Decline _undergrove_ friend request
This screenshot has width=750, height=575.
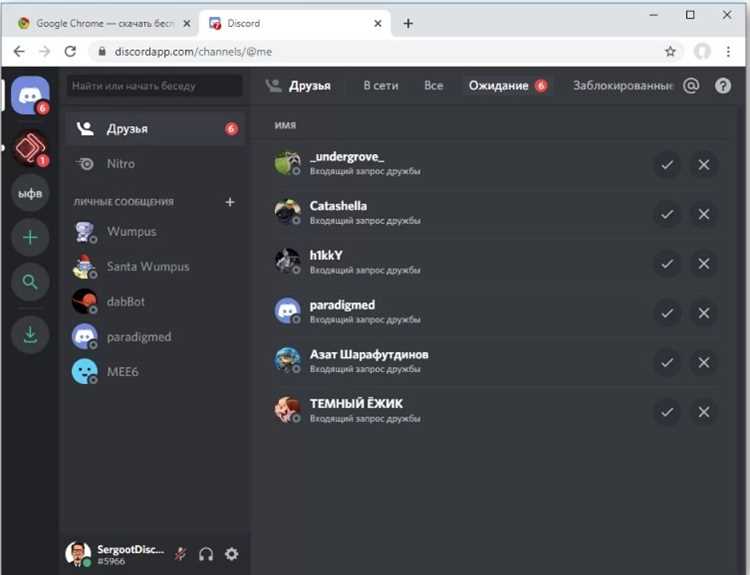tap(704, 165)
